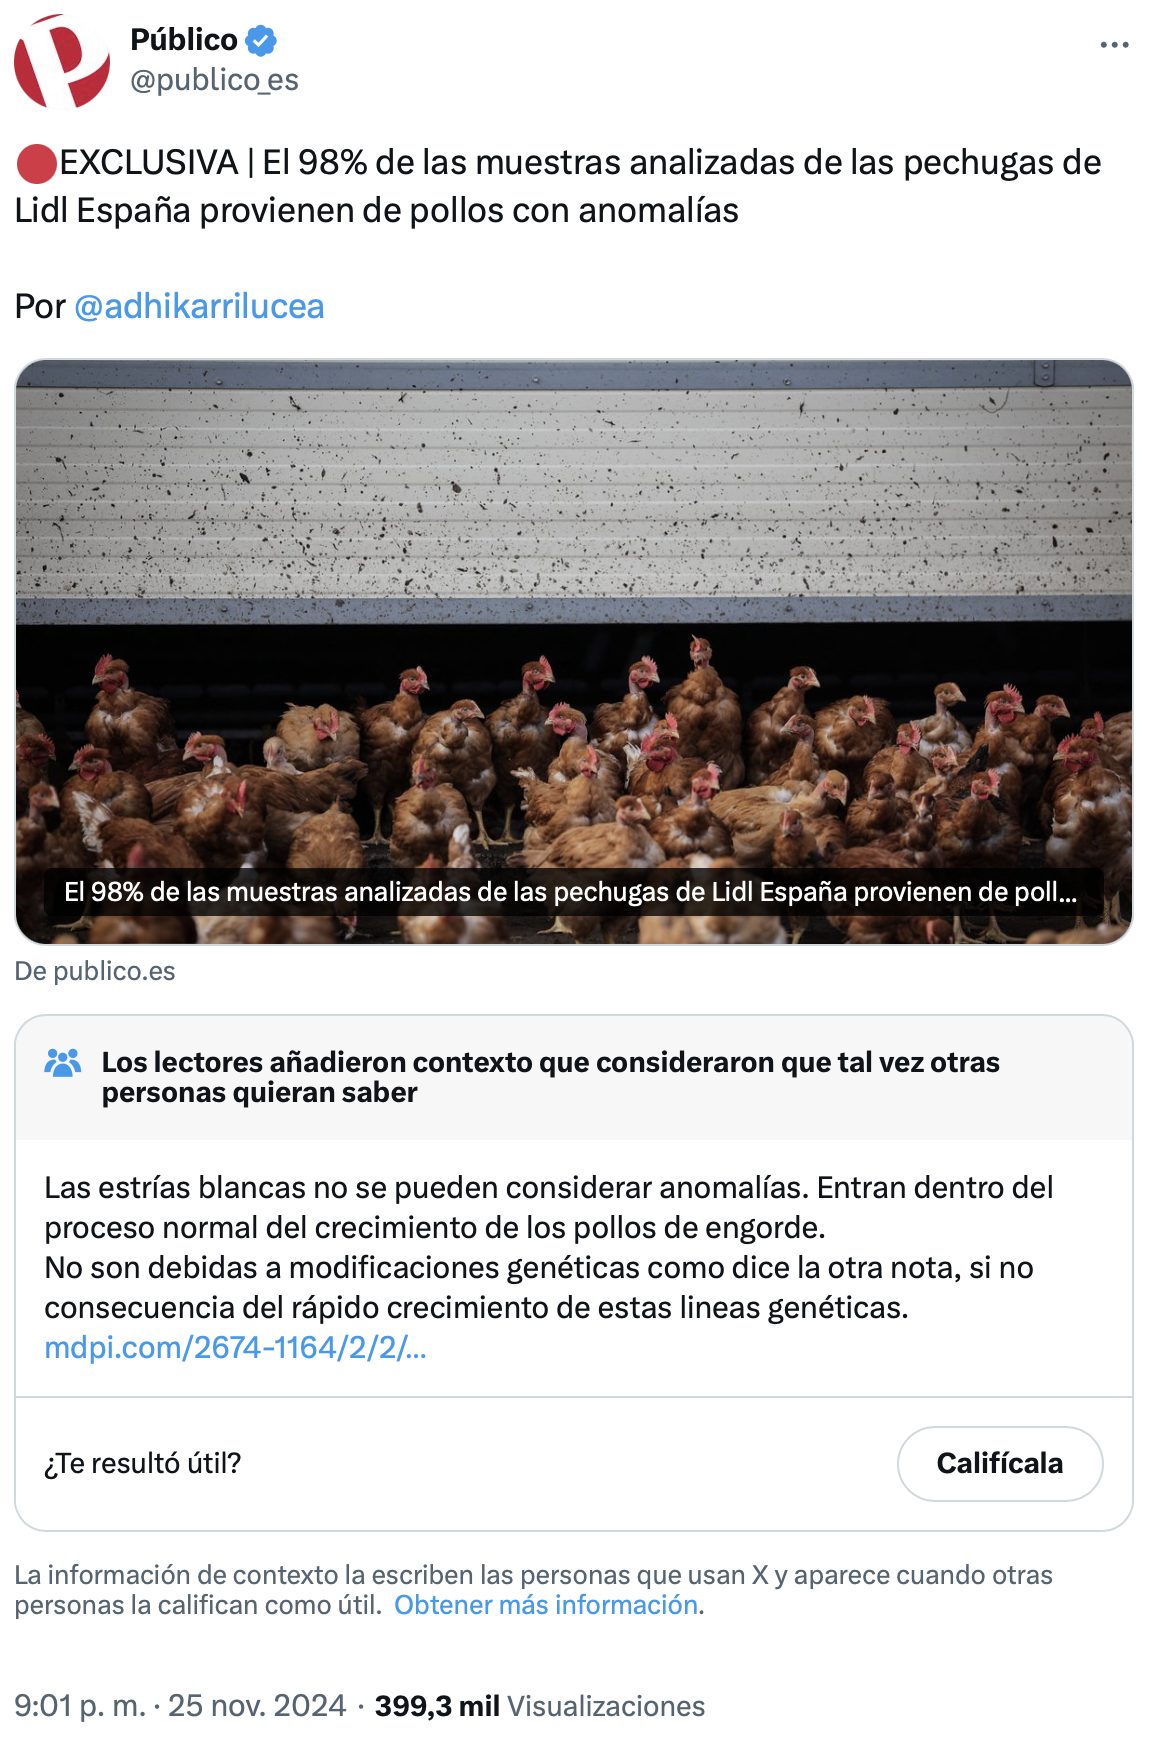Click the Califícala button

1000,1463
